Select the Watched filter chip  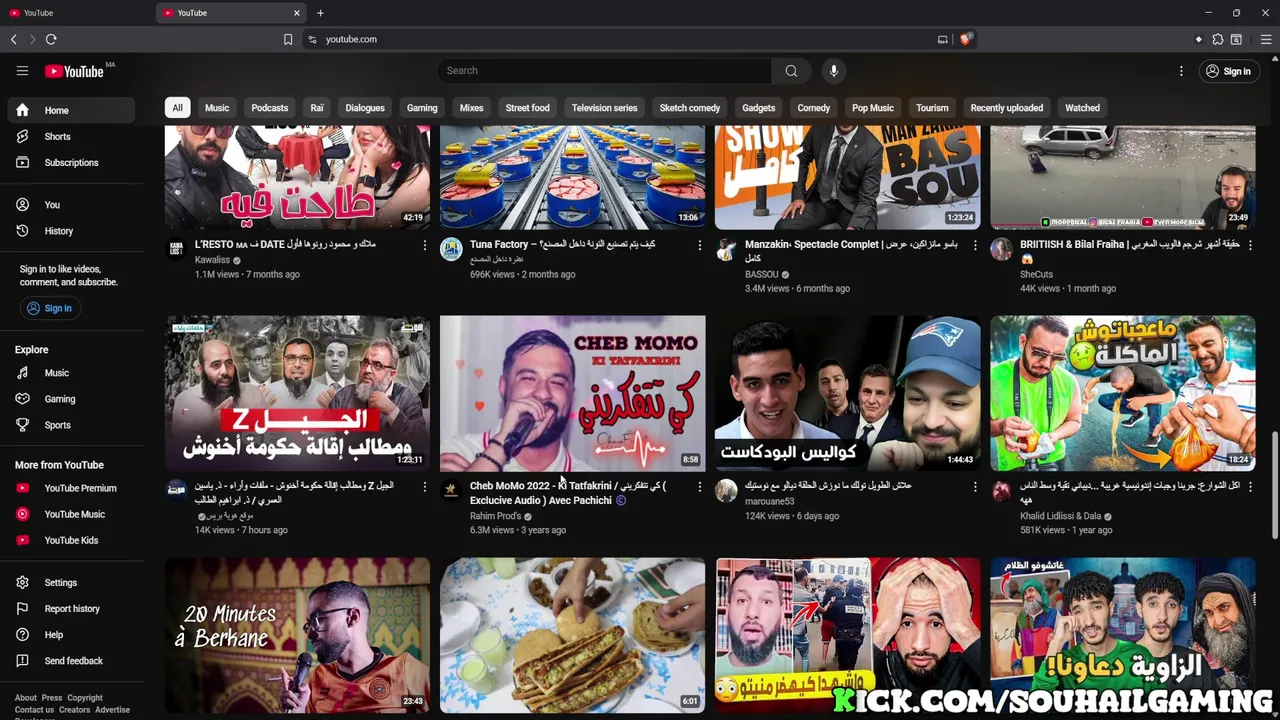pyautogui.click(x=1082, y=108)
